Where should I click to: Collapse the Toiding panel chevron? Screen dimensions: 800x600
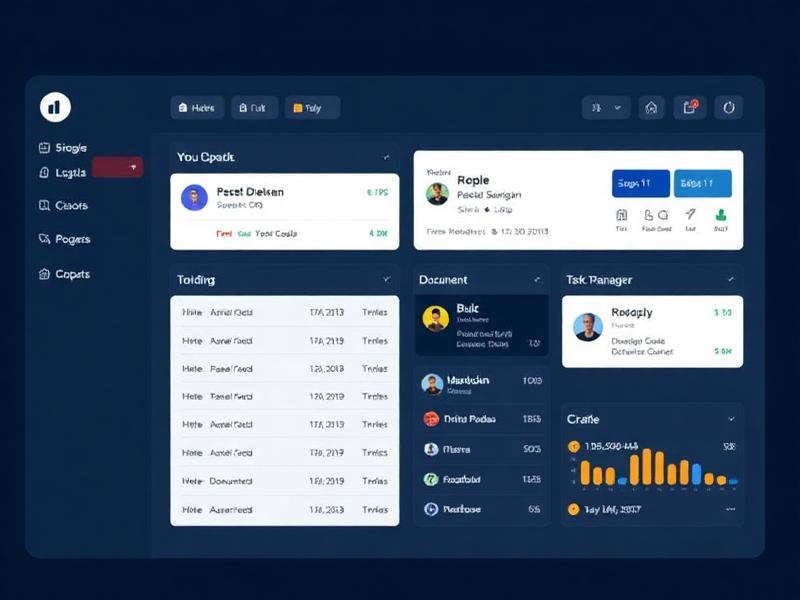click(386, 279)
